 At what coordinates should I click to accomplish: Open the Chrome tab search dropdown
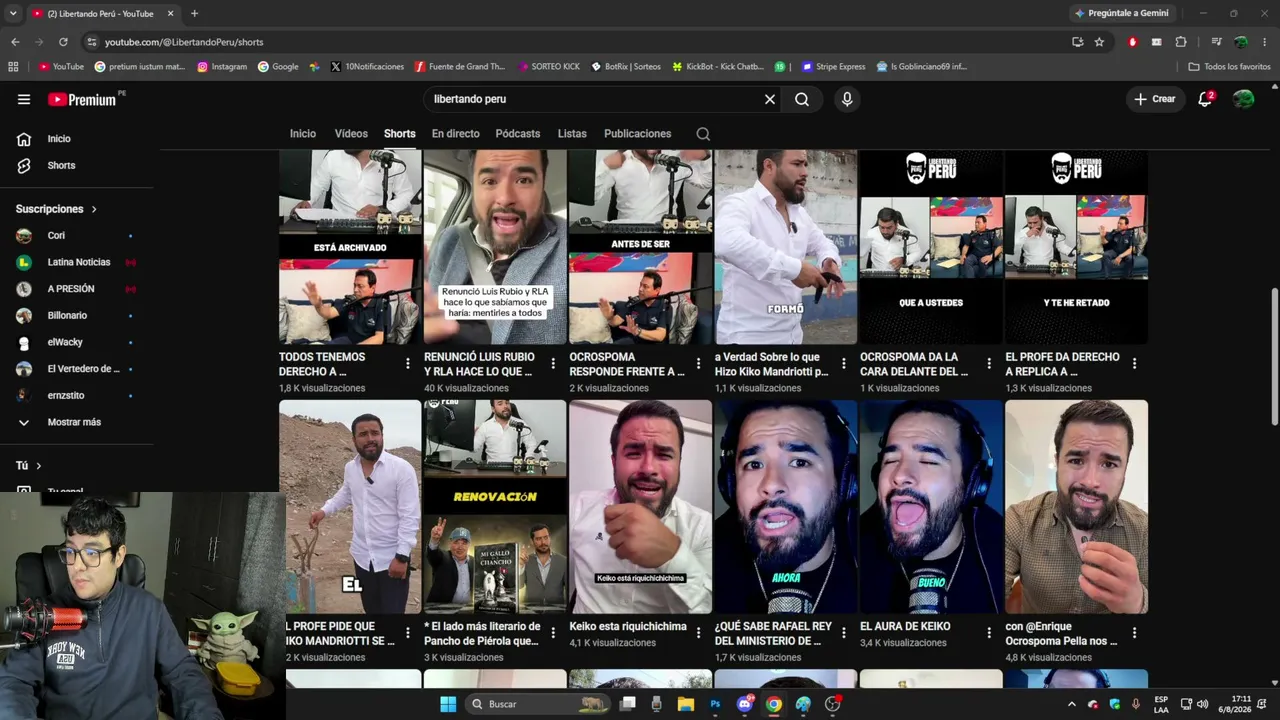click(x=13, y=13)
